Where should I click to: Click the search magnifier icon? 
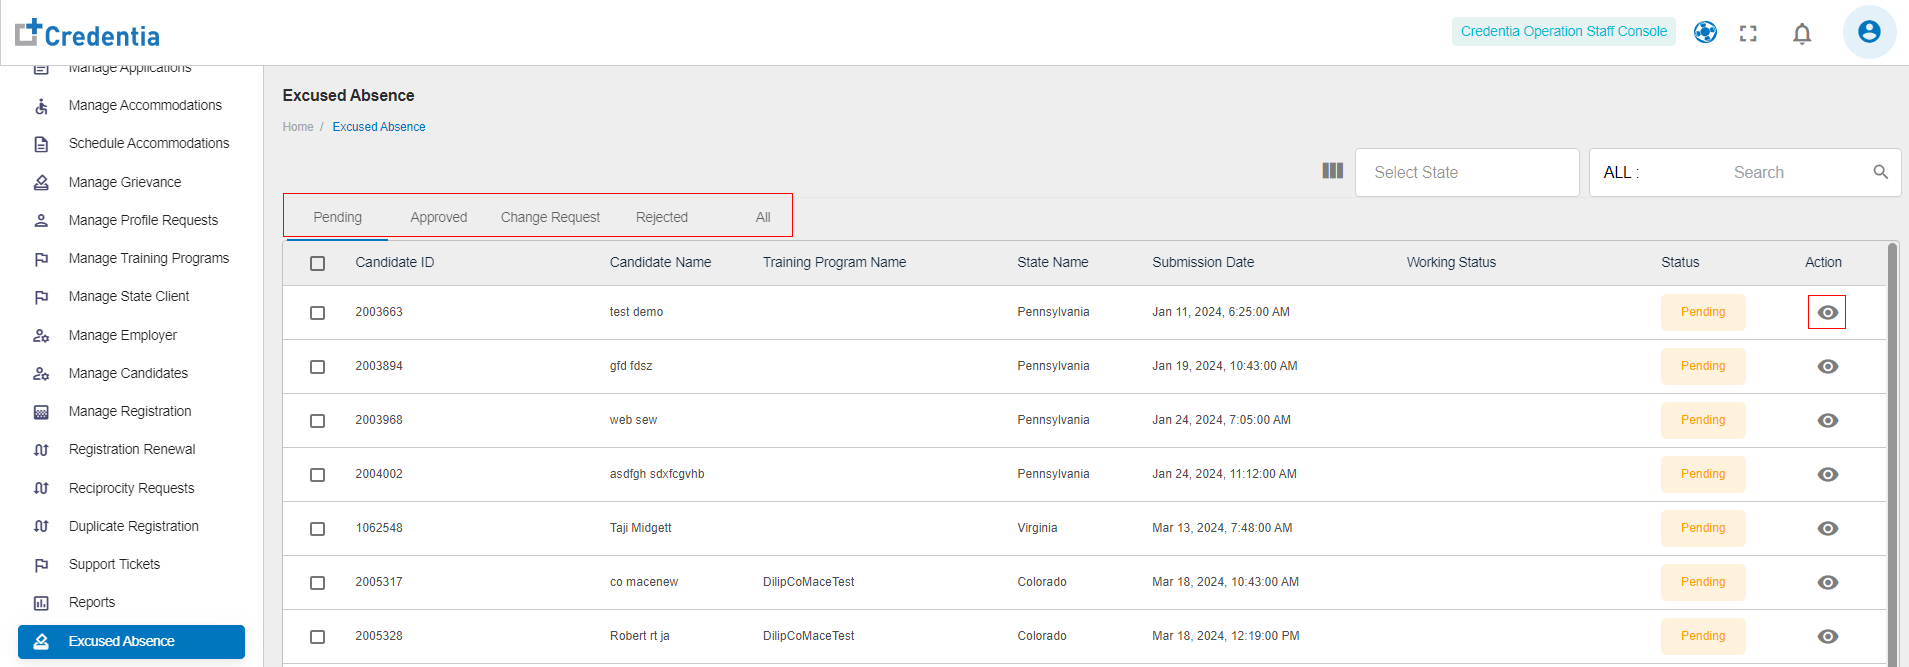[x=1880, y=172]
